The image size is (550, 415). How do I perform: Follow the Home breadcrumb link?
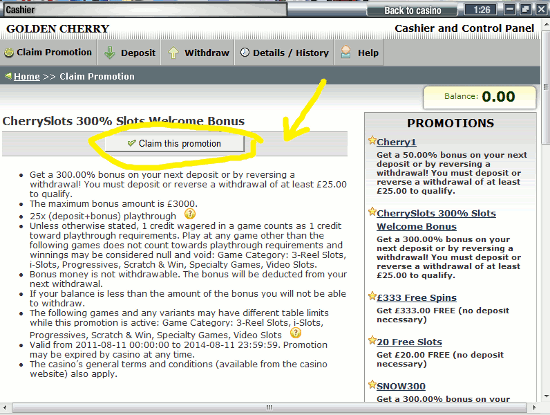click(27, 76)
